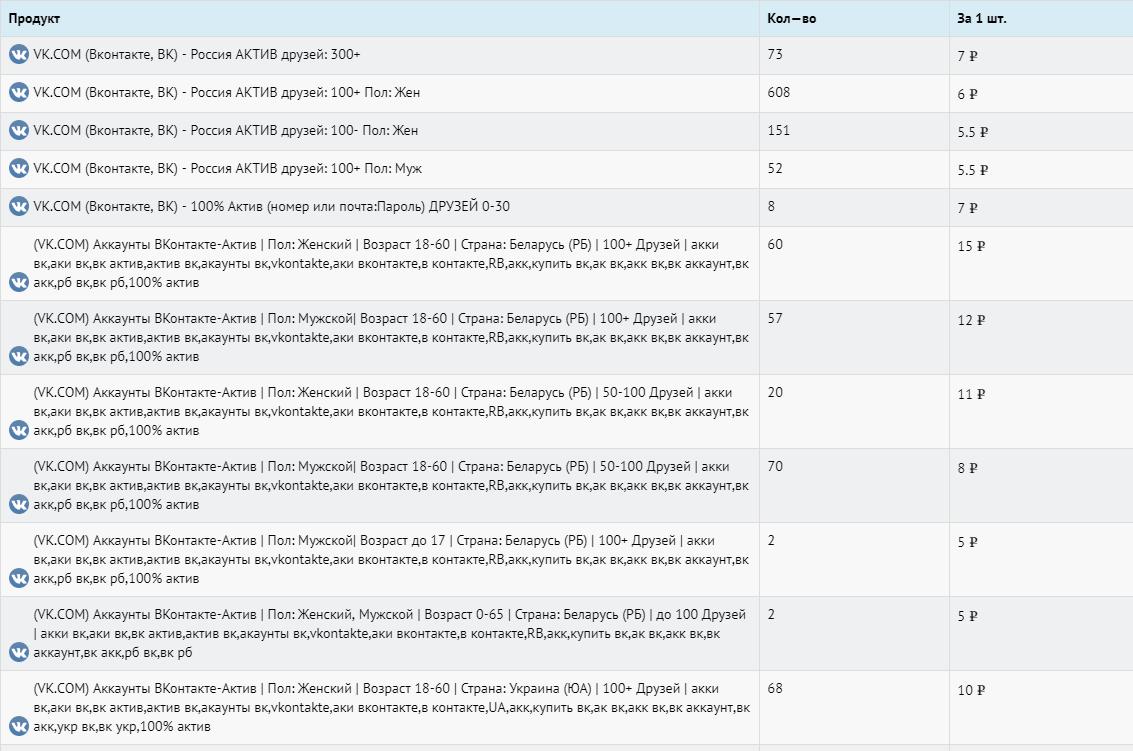Select quantity value '151'
This screenshot has width=1133, height=751.
click(x=779, y=130)
